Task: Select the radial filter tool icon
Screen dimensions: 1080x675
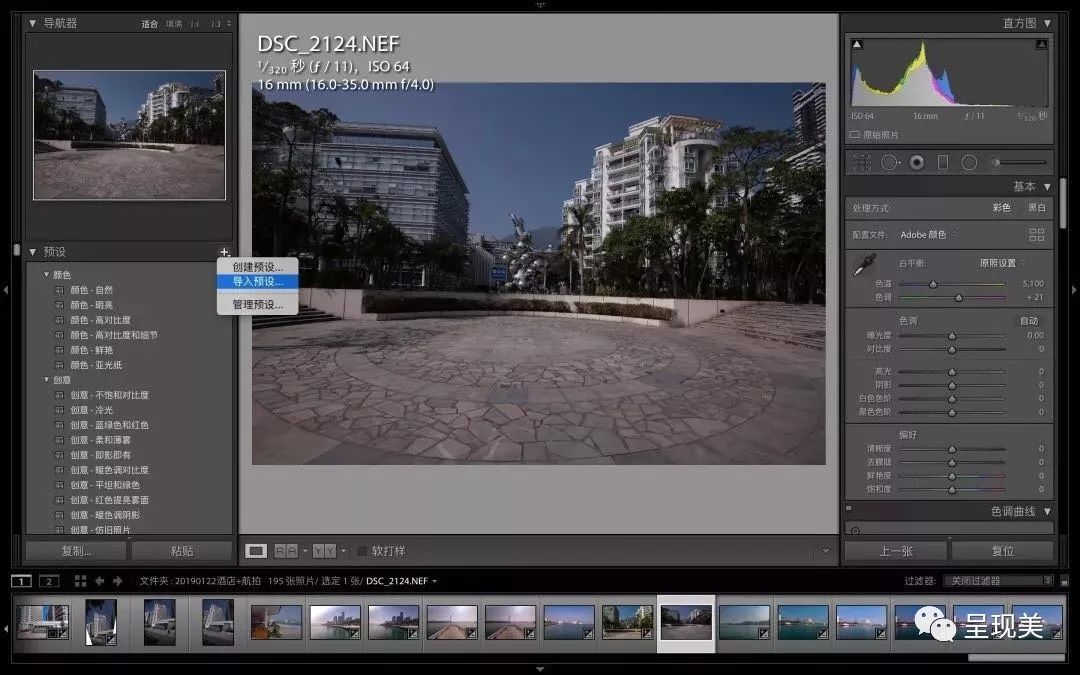Action: 969,163
